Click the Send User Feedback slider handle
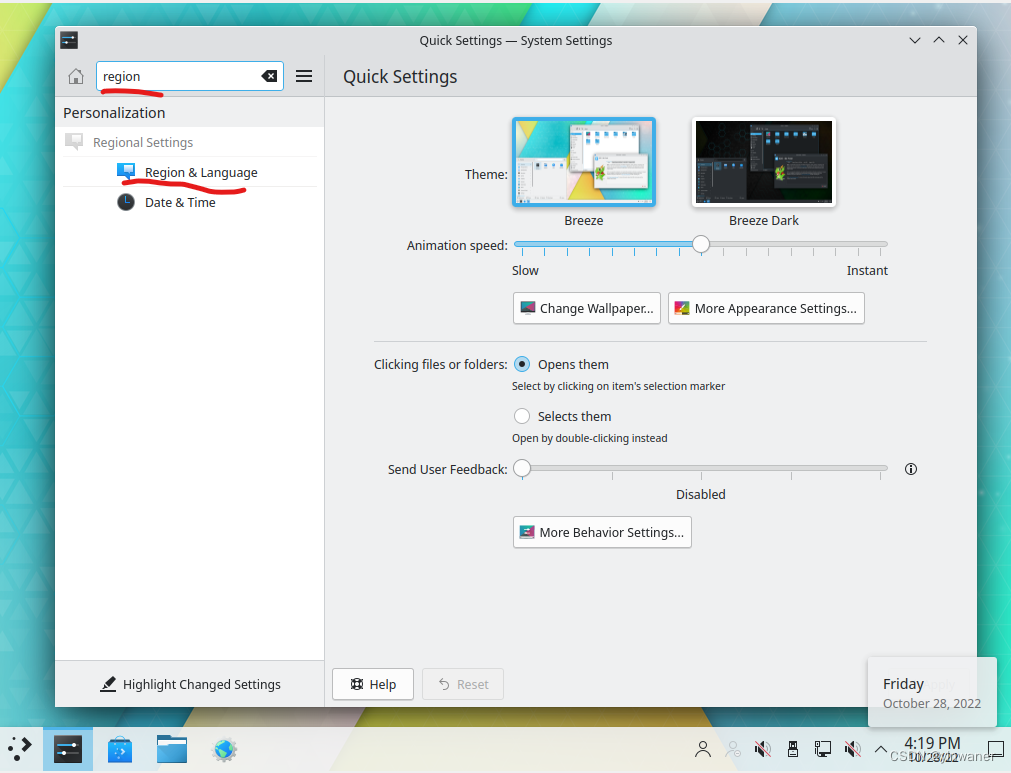 click(x=522, y=469)
